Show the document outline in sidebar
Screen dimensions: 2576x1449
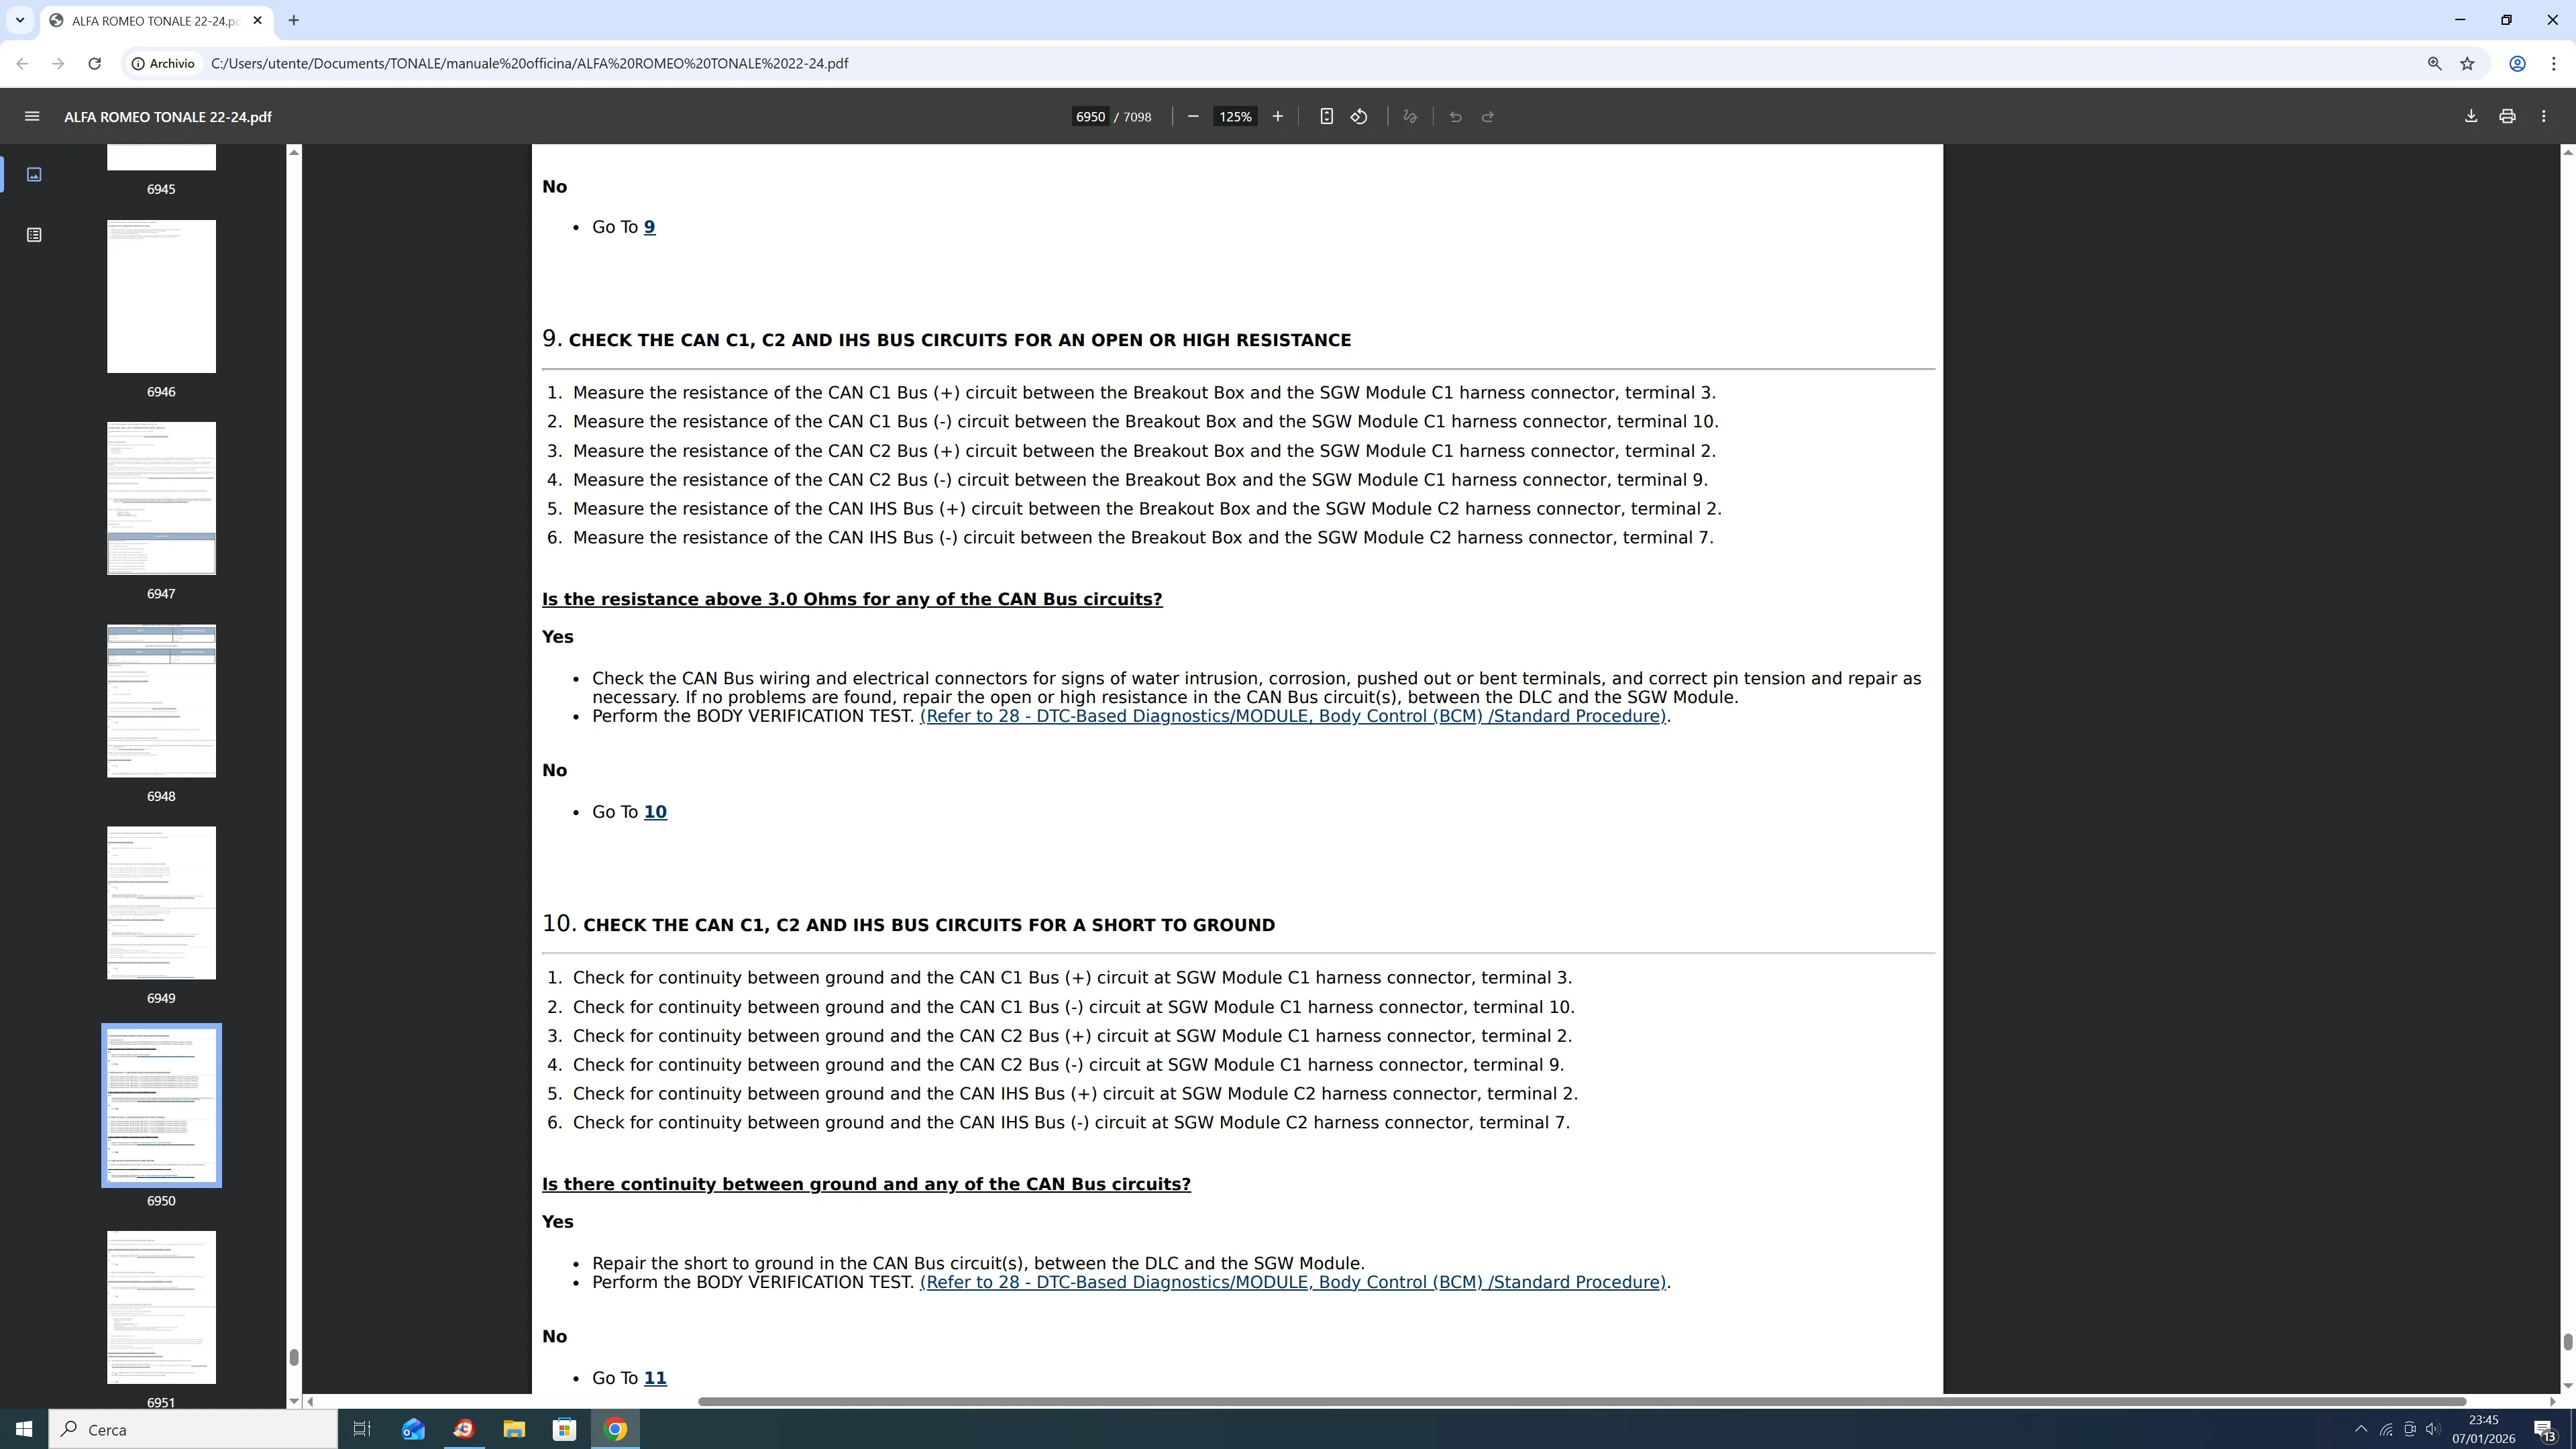(x=34, y=235)
